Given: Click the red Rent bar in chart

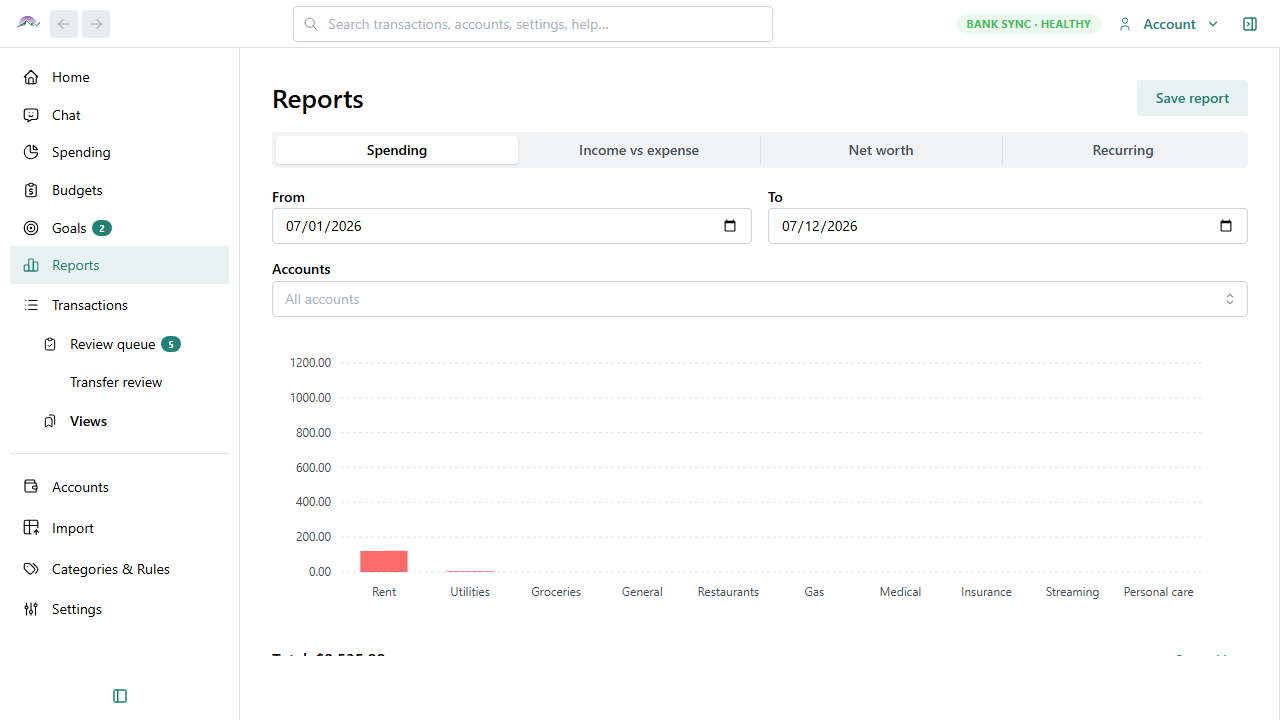Looking at the screenshot, I should 384,561.
